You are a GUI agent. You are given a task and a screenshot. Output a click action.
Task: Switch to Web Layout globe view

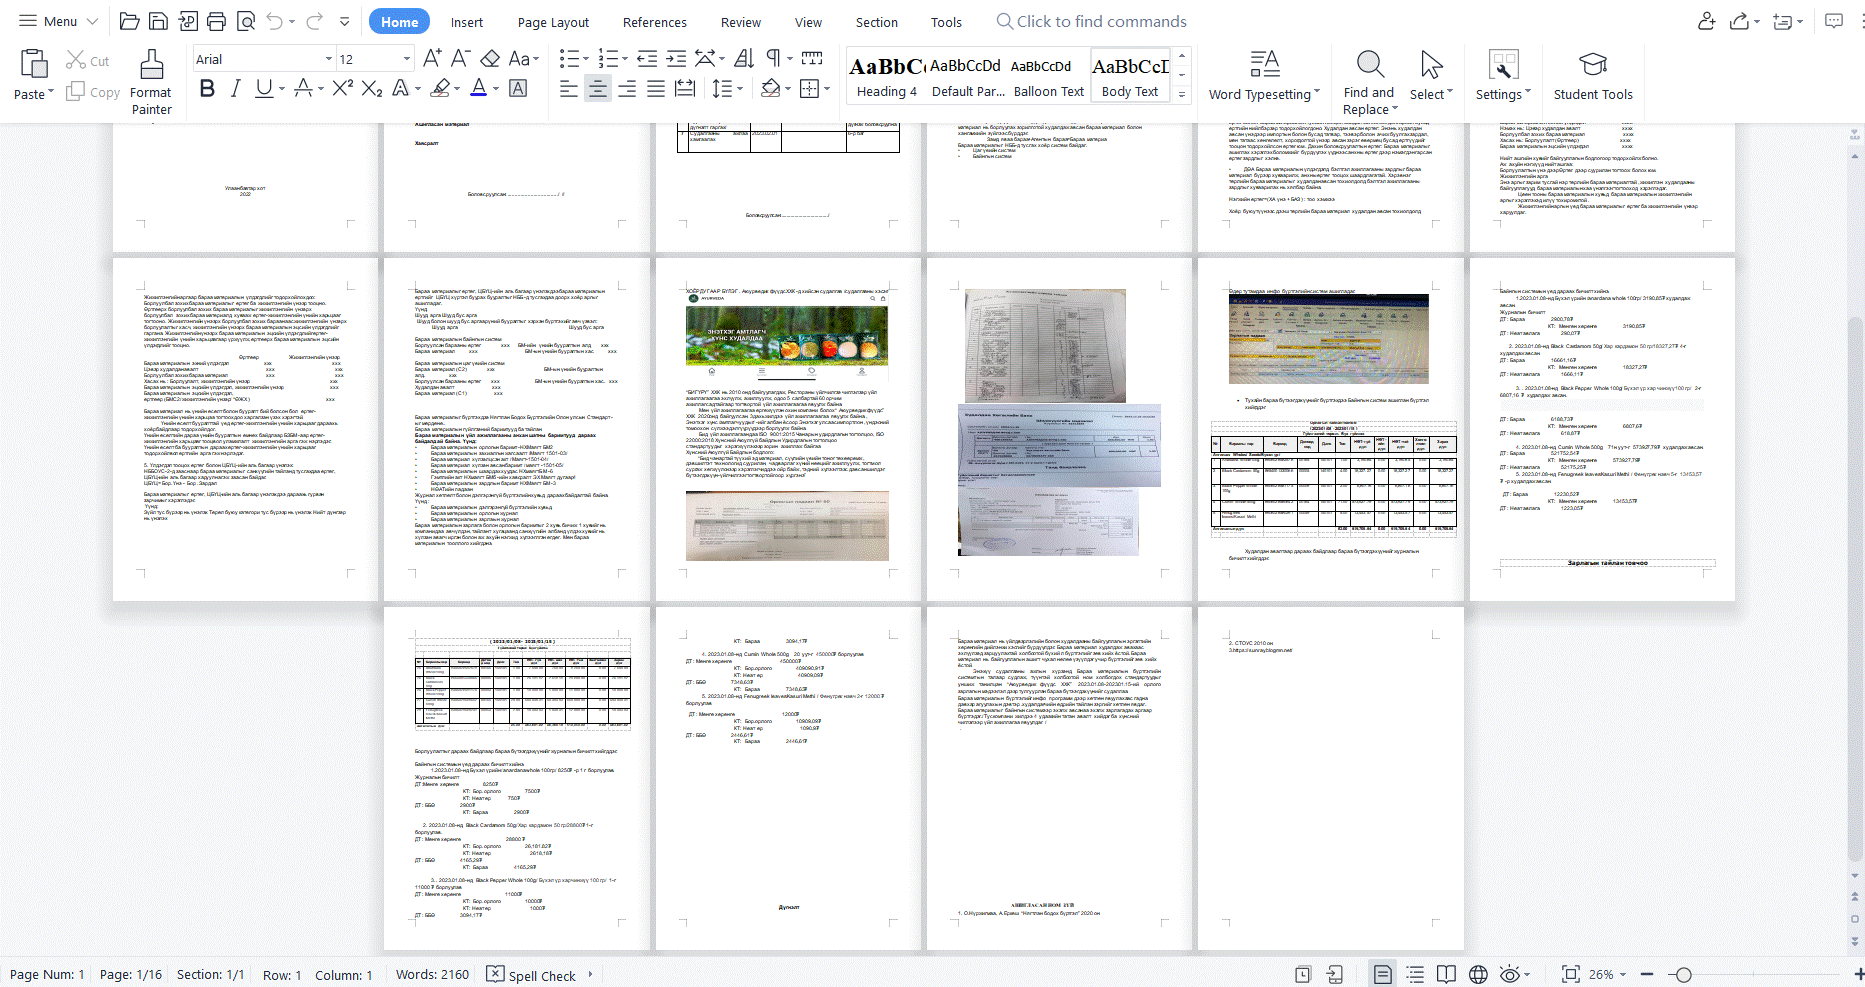pos(1478,974)
